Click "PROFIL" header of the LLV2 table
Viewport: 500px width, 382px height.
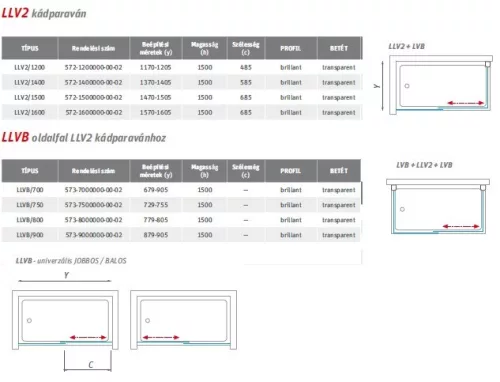pyautogui.click(x=290, y=48)
